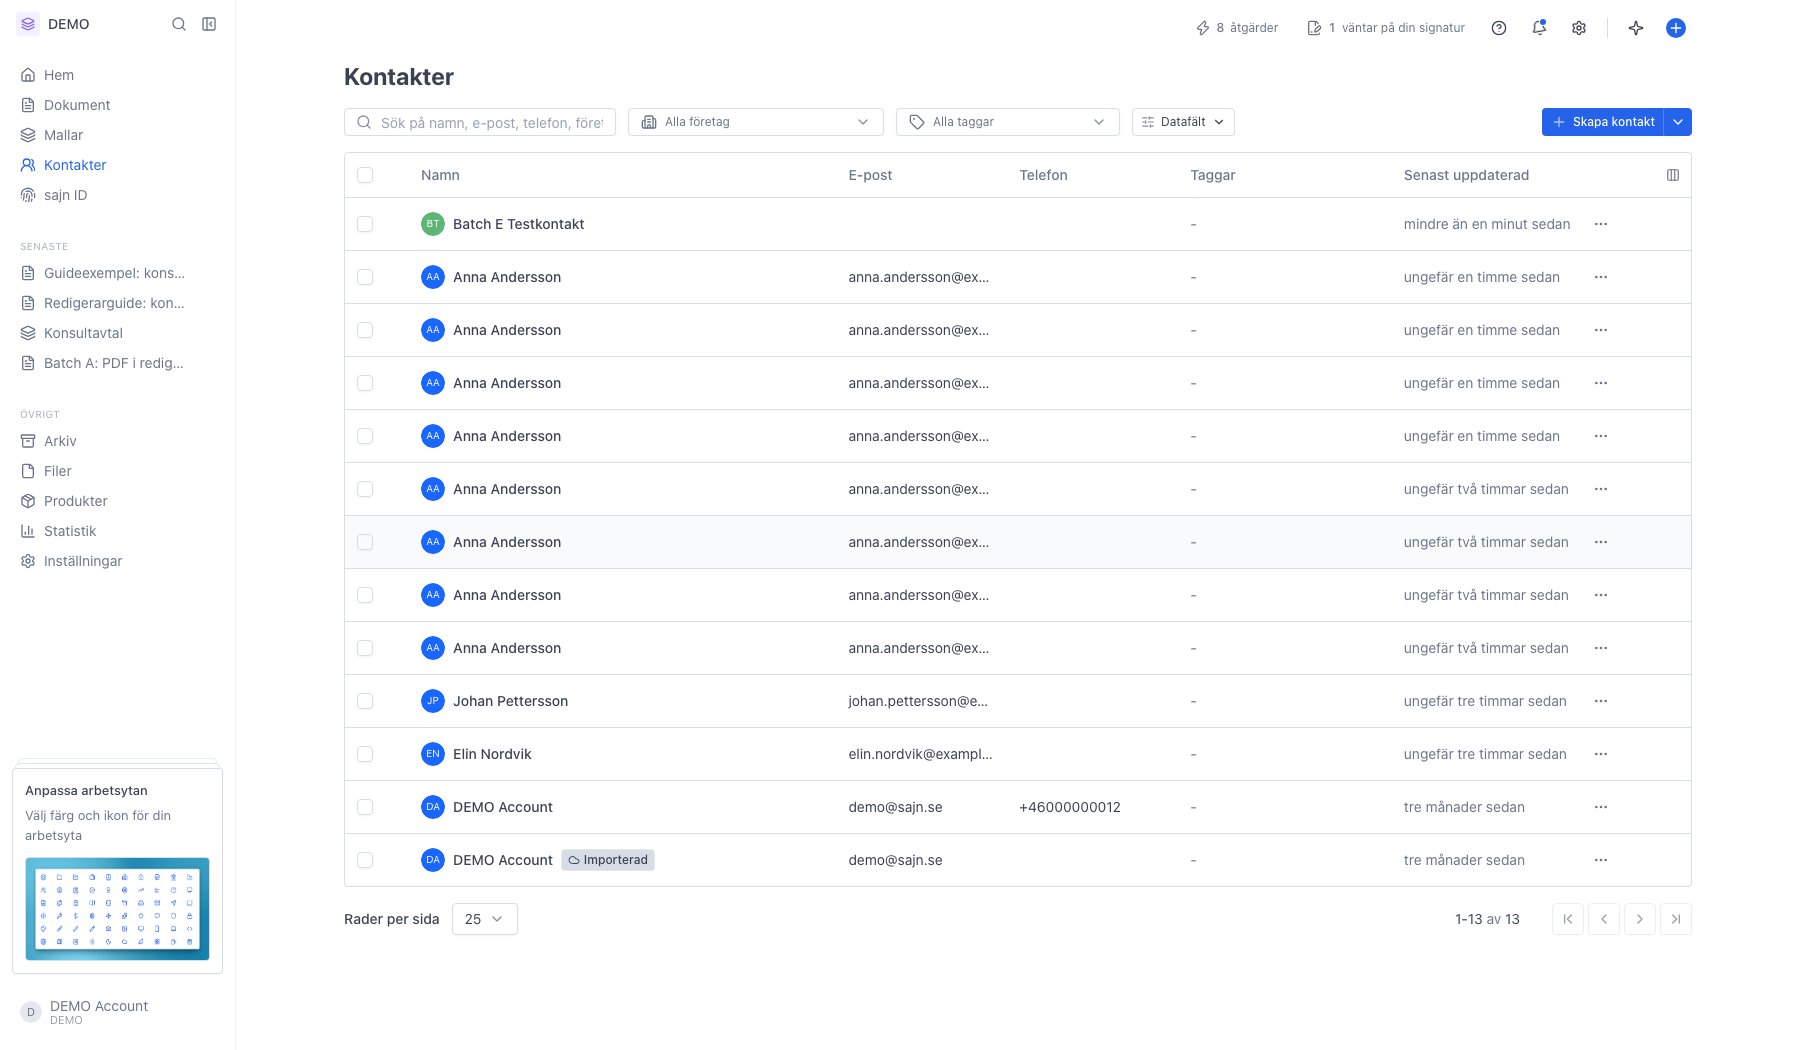The height and width of the screenshot is (1050, 1800).
Task: Sort by the Senast uppdaterad column header
Action: click(x=1466, y=175)
